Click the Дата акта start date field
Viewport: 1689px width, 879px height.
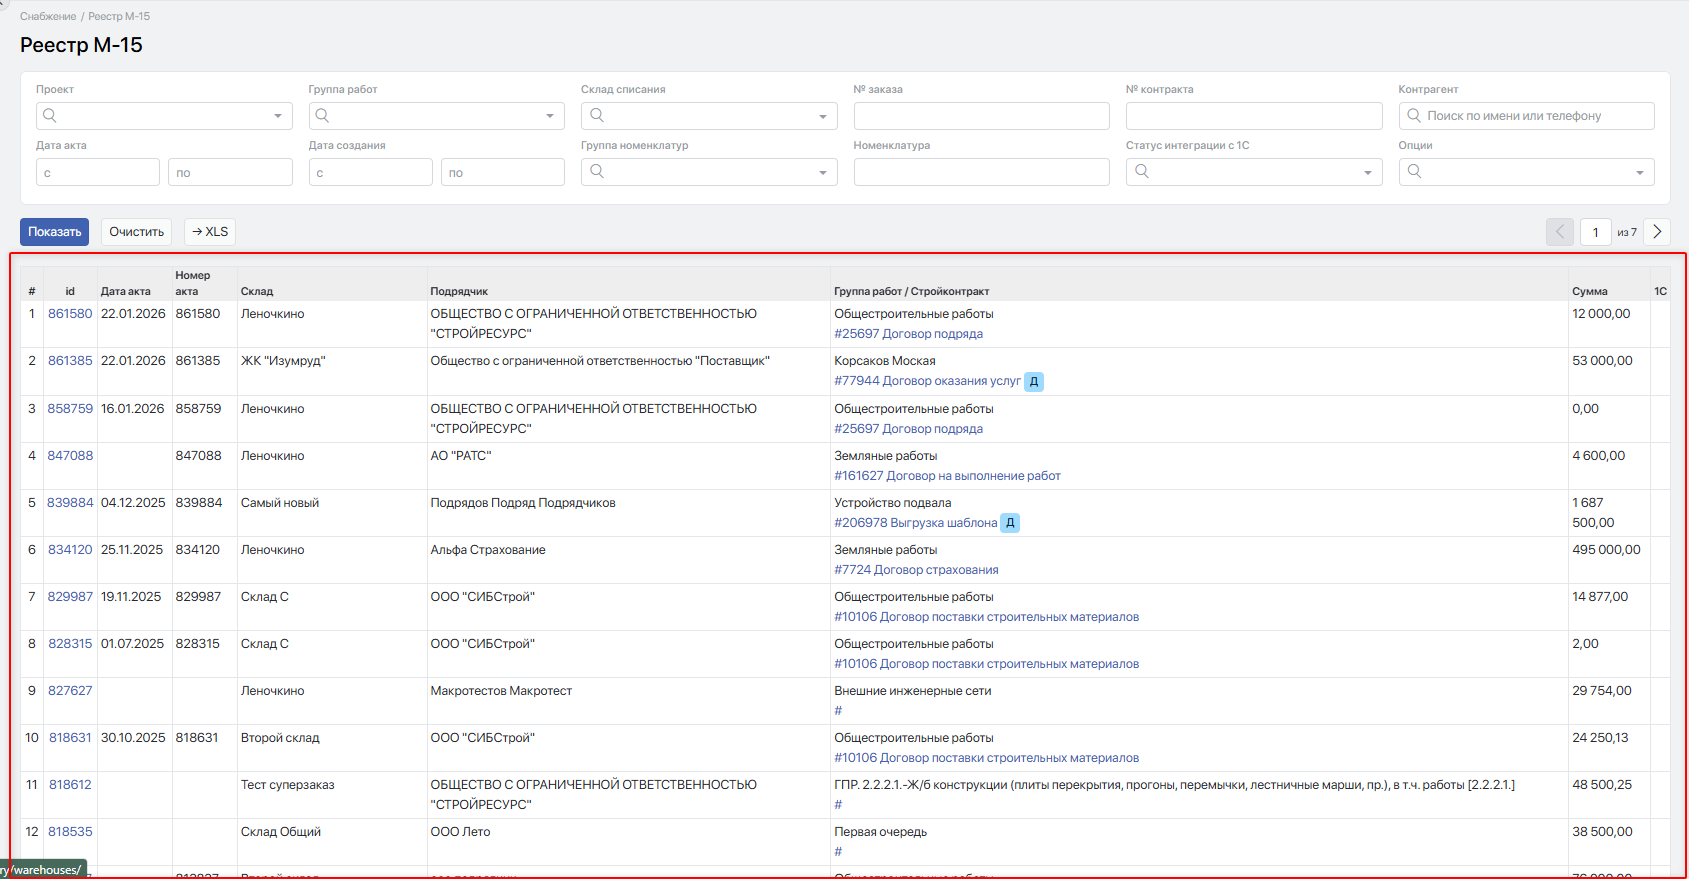pyautogui.click(x=98, y=172)
